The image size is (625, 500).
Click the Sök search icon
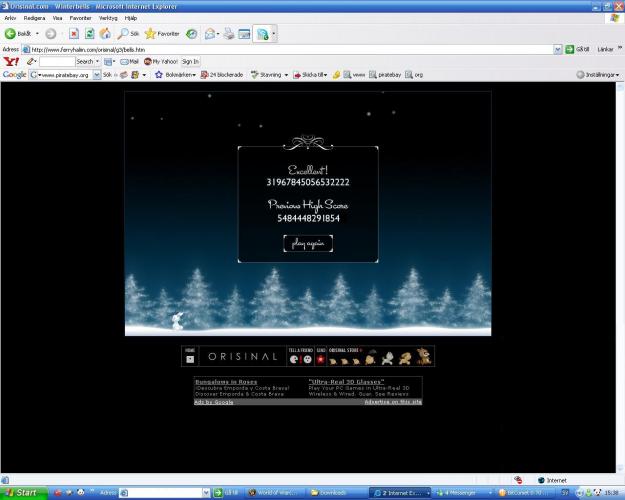pyautogui.click(x=126, y=33)
